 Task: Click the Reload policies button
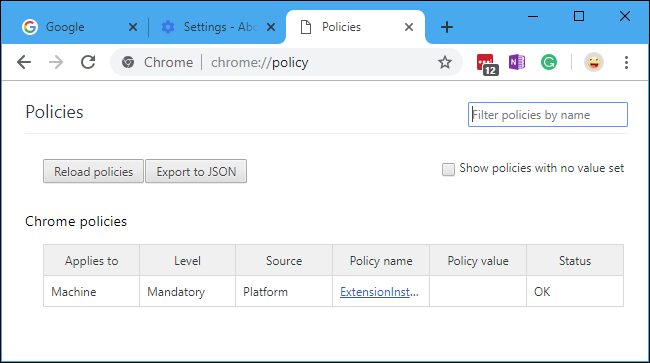[x=93, y=171]
